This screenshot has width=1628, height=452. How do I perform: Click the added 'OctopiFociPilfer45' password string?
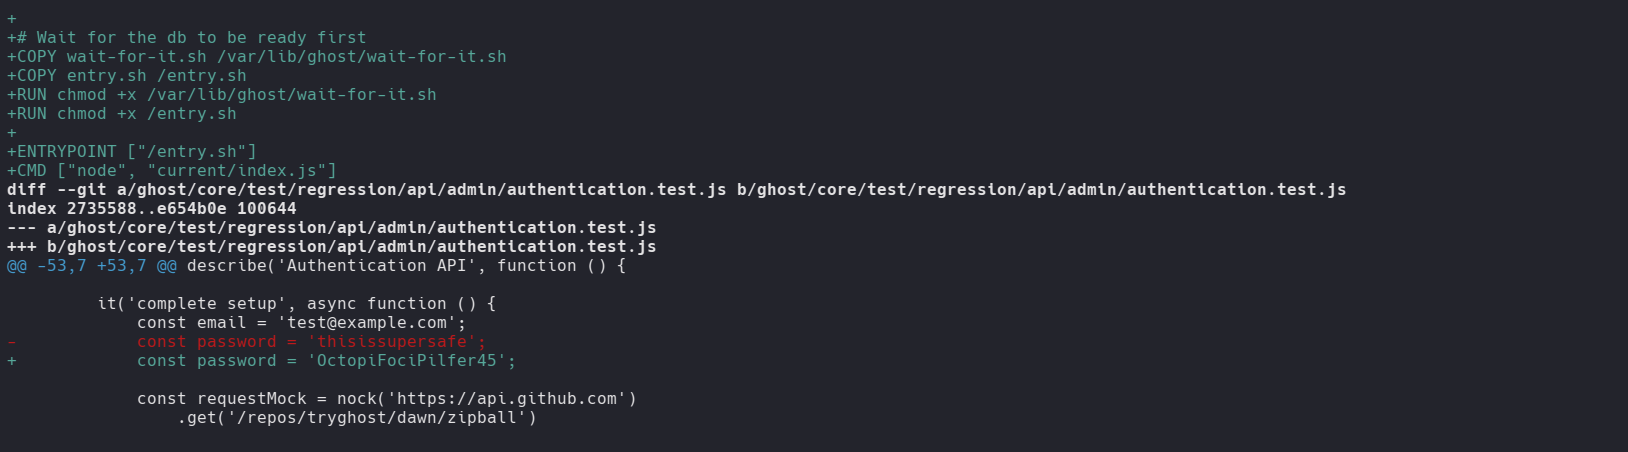pyautogui.click(x=411, y=361)
